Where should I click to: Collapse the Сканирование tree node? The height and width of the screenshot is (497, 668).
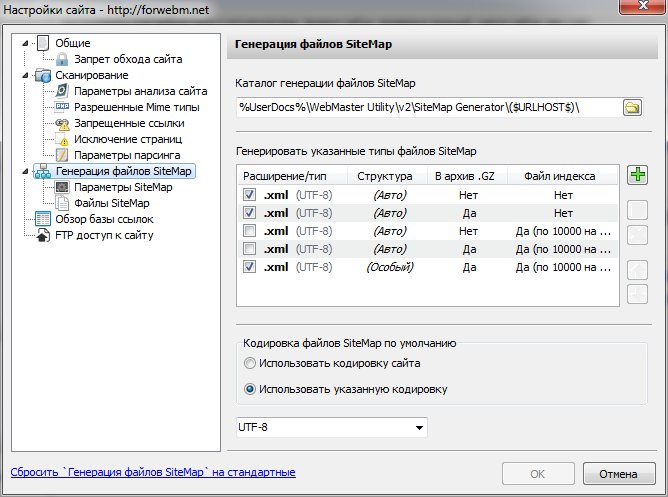[x=24, y=75]
